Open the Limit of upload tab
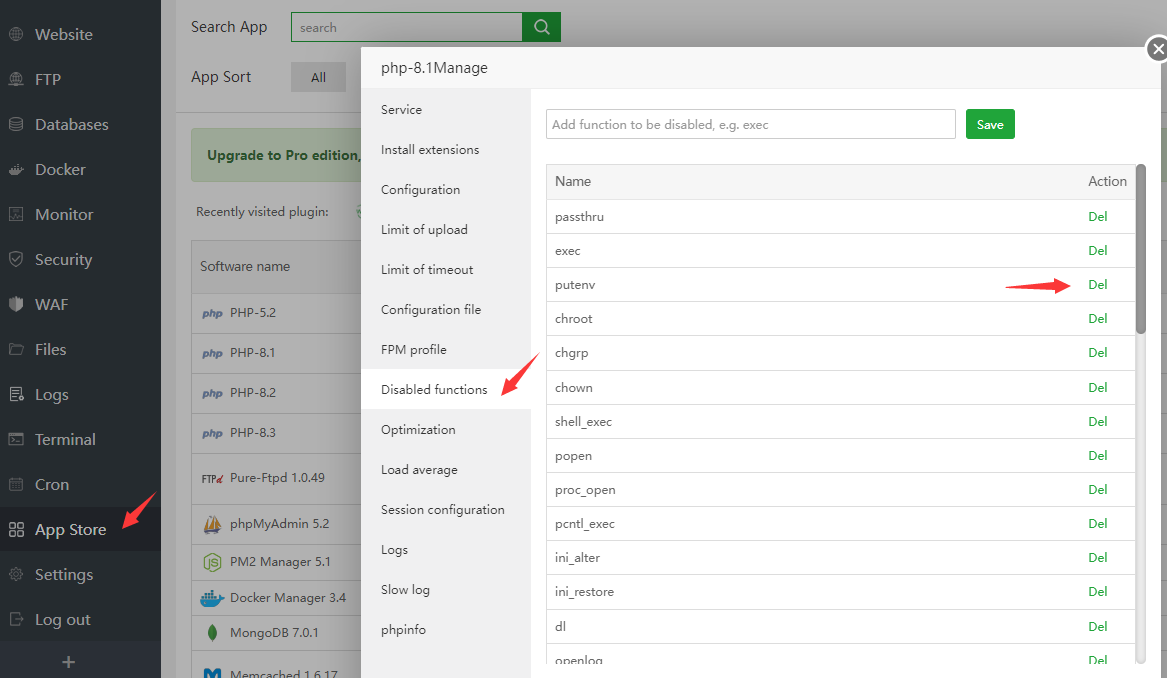1167x678 pixels. coord(446,230)
